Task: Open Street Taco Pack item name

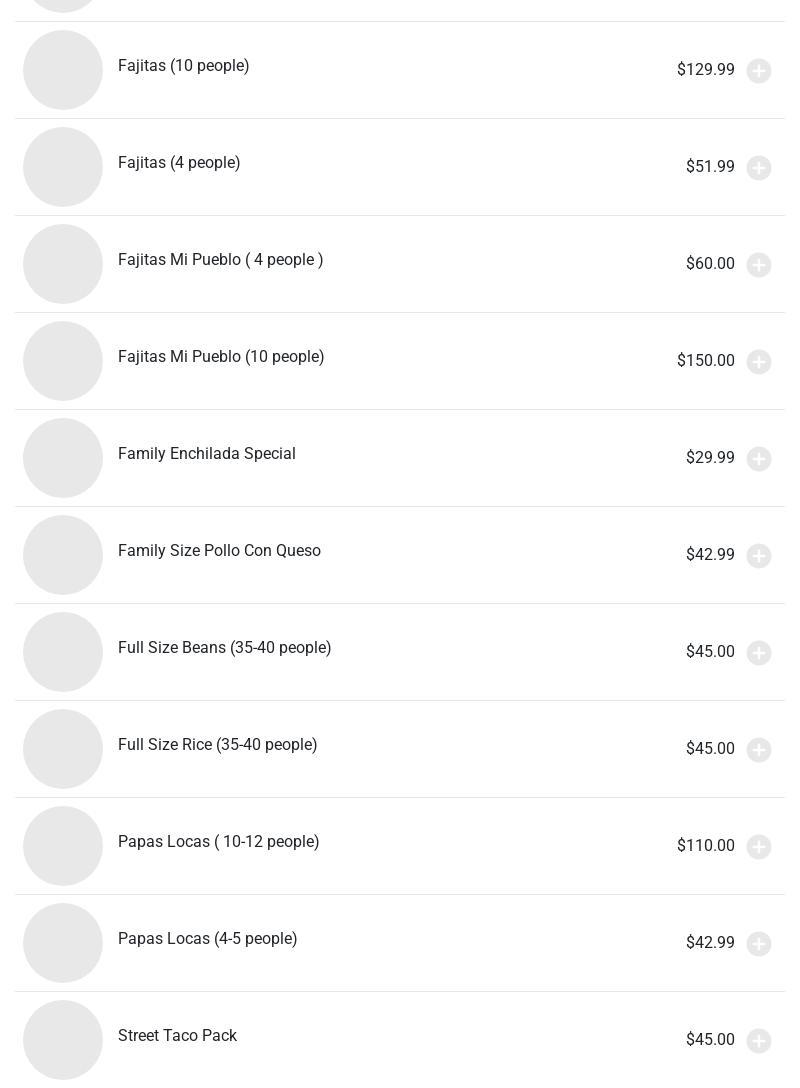Action: click(x=178, y=1035)
